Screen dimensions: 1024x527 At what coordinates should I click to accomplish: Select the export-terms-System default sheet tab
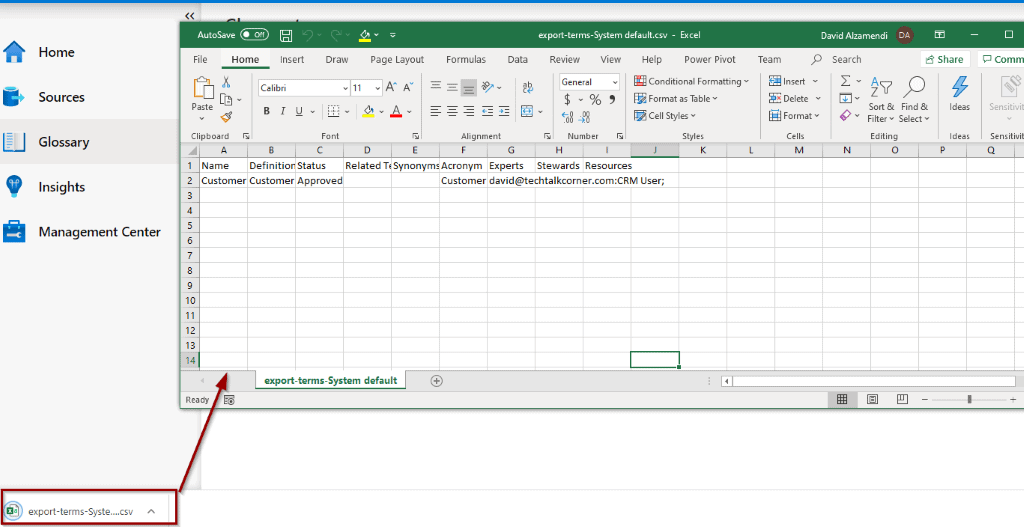point(330,381)
